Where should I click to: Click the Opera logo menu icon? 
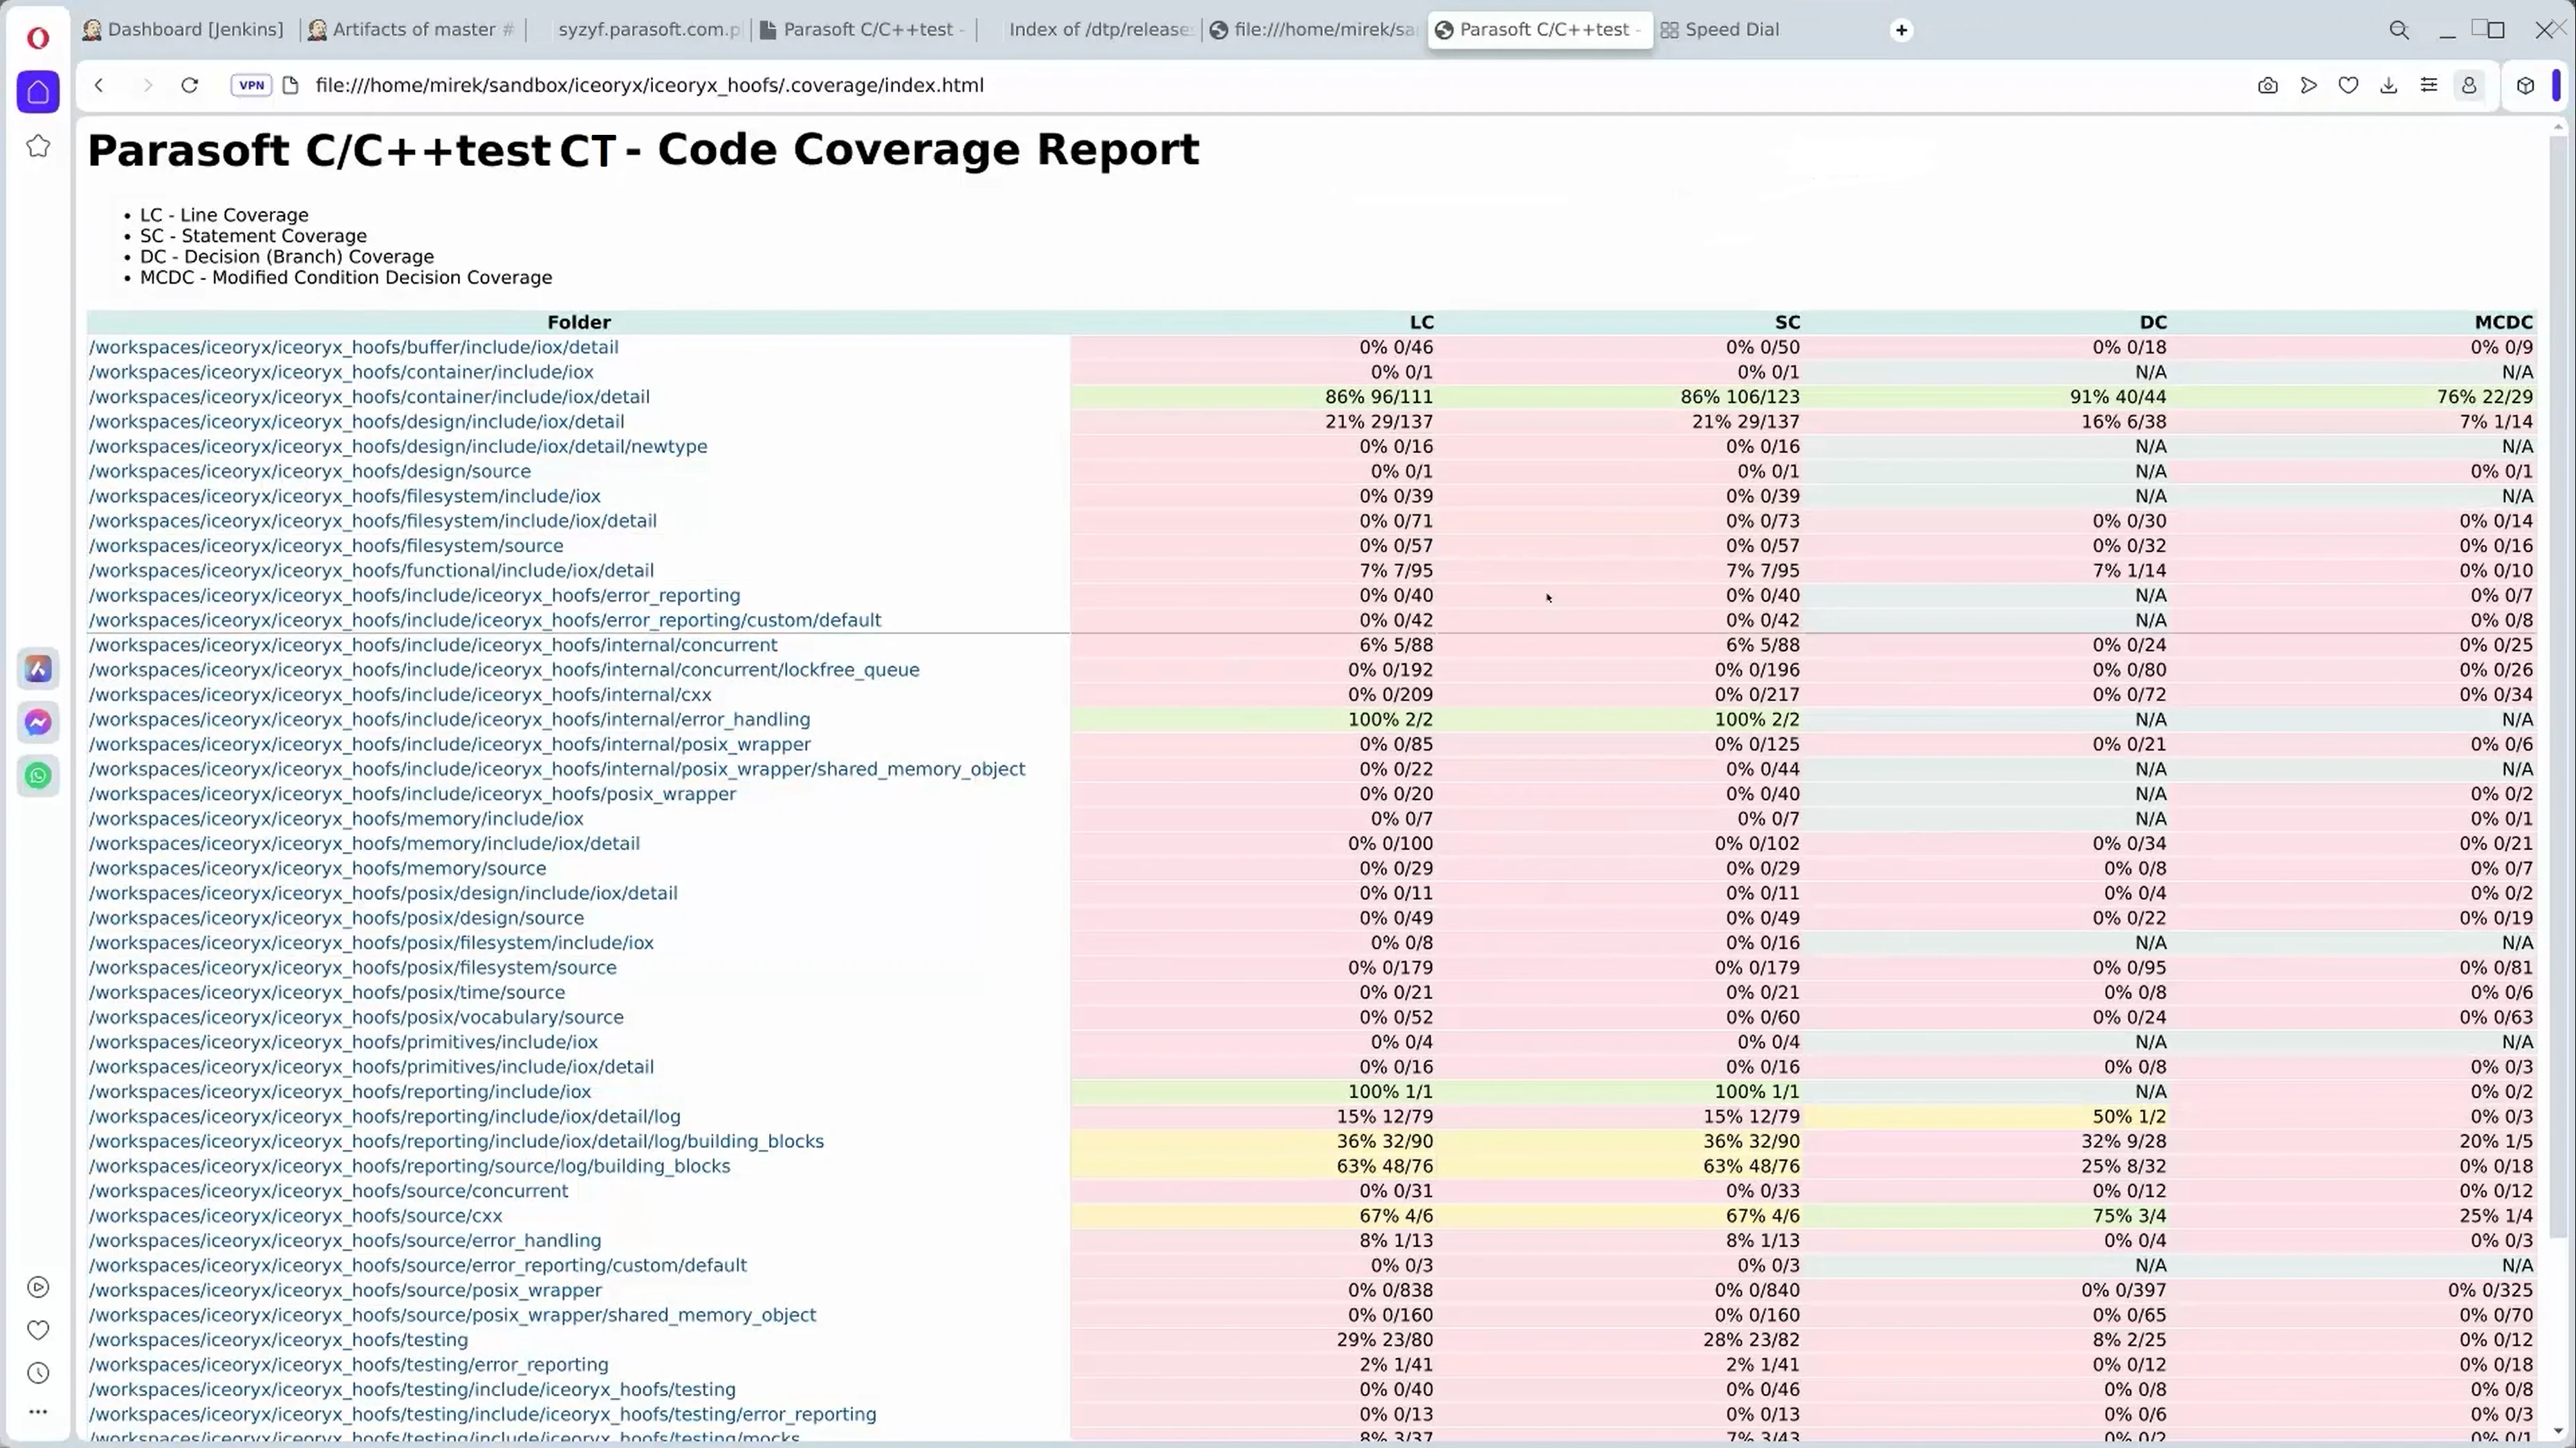[x=38, y=38]
